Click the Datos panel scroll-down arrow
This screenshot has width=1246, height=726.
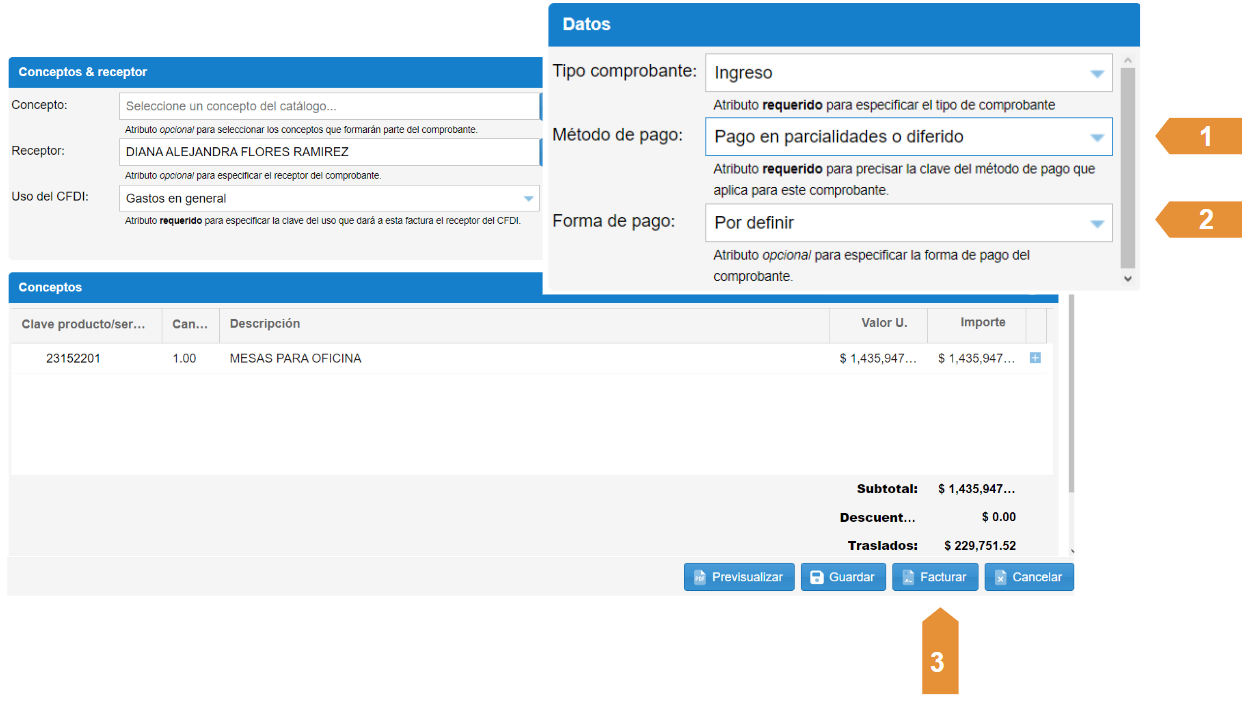1128,280
